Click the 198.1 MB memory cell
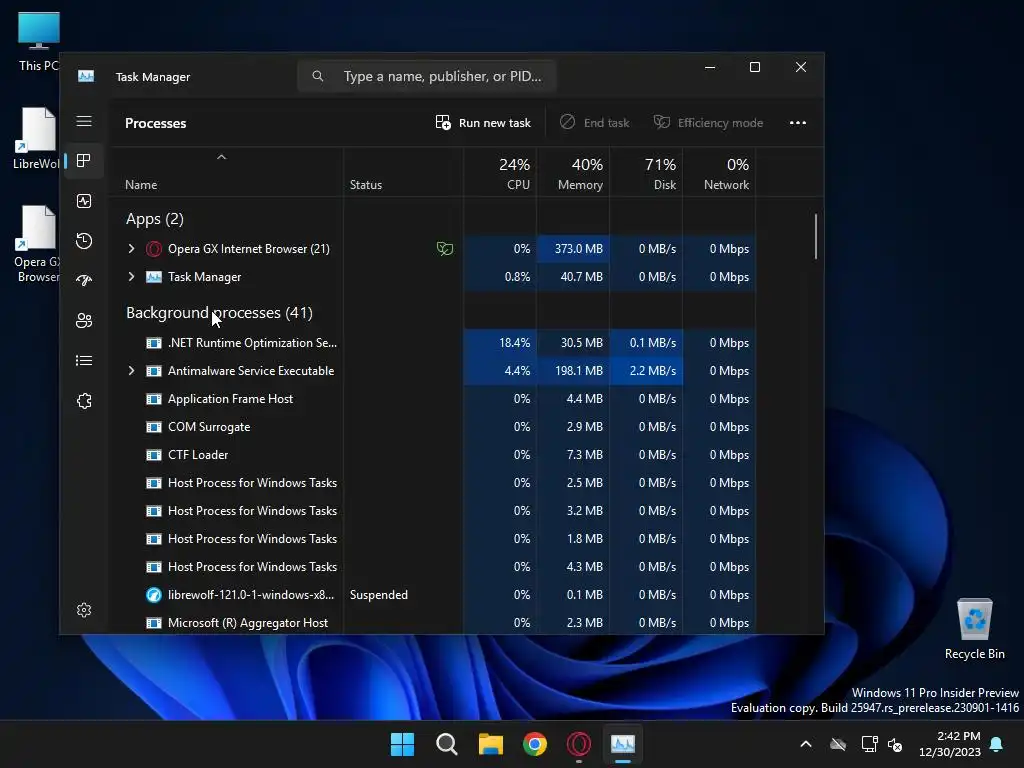Screen dimensions: 1024x768 [573, 371]
